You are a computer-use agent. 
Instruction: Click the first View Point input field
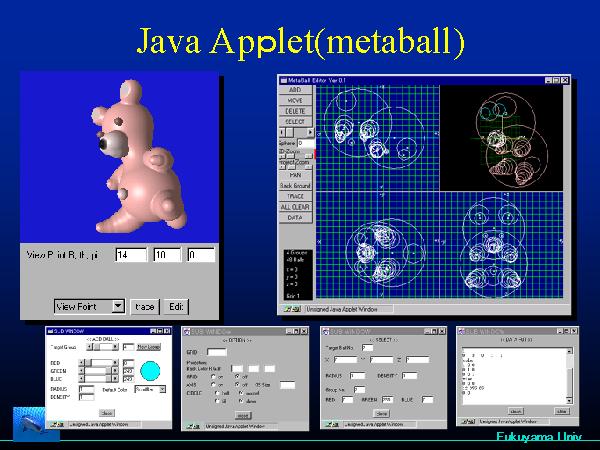point(130,255)
